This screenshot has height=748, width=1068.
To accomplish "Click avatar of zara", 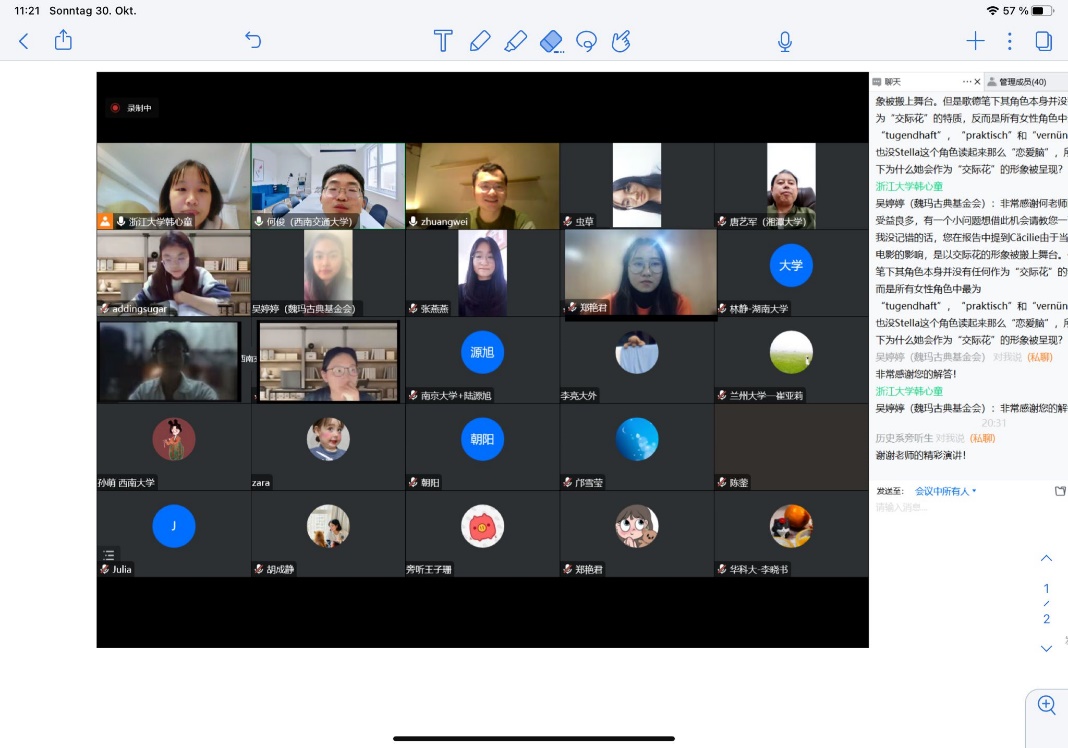I will click(328, 439).
